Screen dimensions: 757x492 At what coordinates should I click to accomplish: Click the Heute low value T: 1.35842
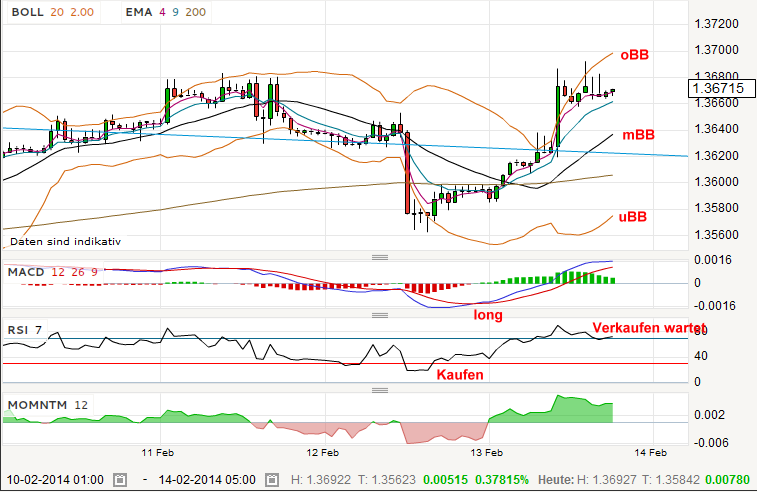pos(673,480)
